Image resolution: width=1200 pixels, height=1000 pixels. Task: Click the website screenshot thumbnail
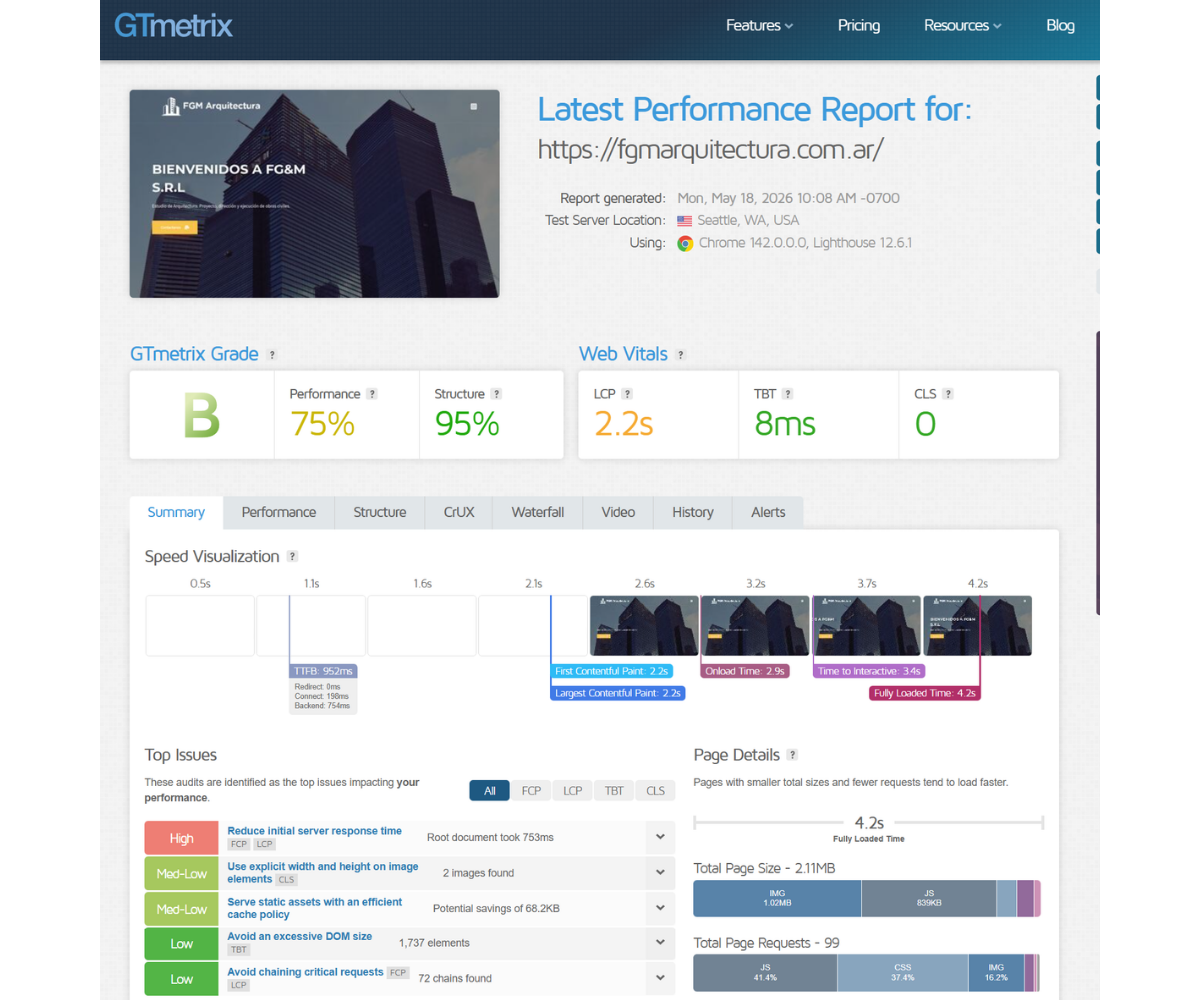click(314, 194)
